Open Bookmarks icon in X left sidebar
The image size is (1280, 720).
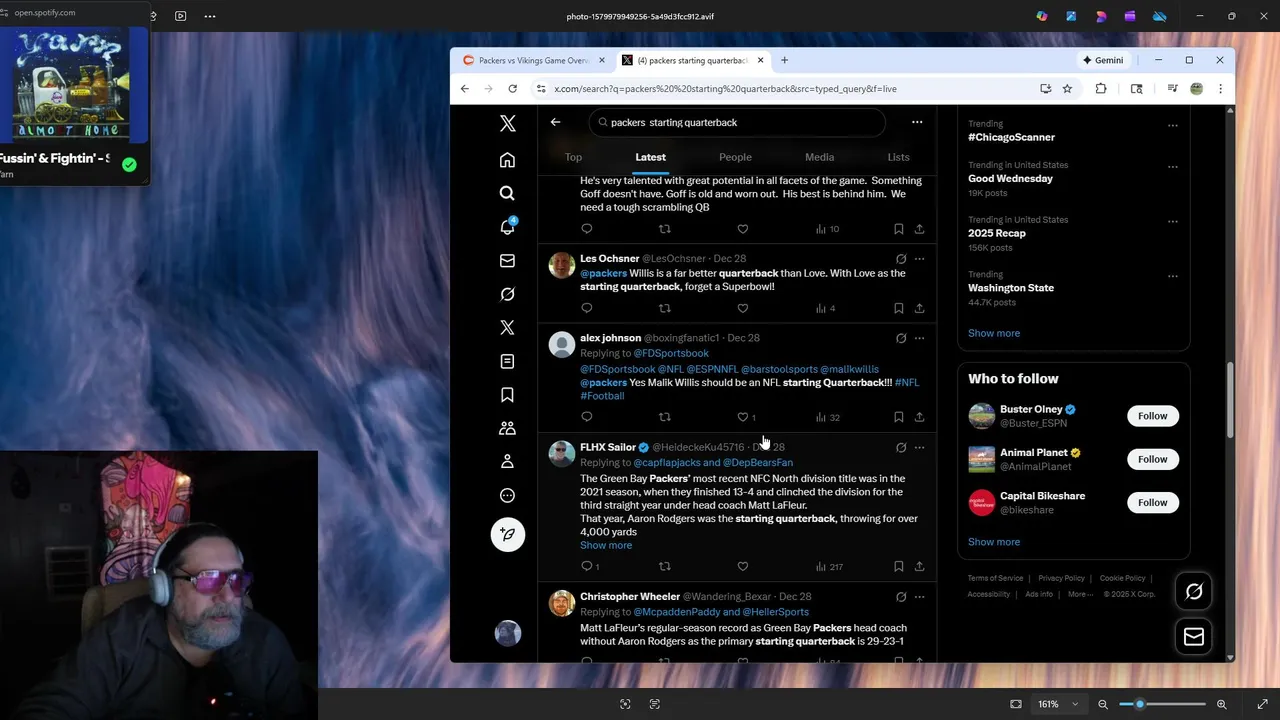[x=507, y=395]
